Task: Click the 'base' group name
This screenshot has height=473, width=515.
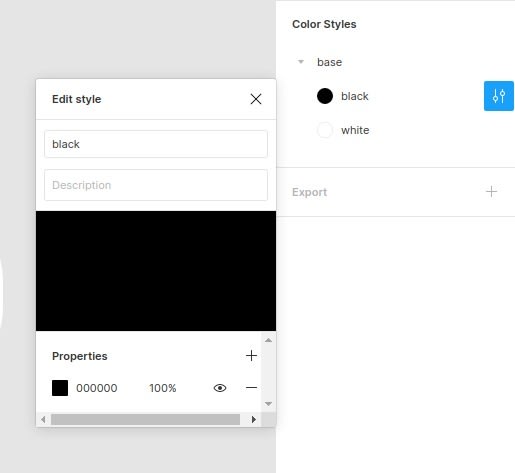Action: click(x=329, y=62)
